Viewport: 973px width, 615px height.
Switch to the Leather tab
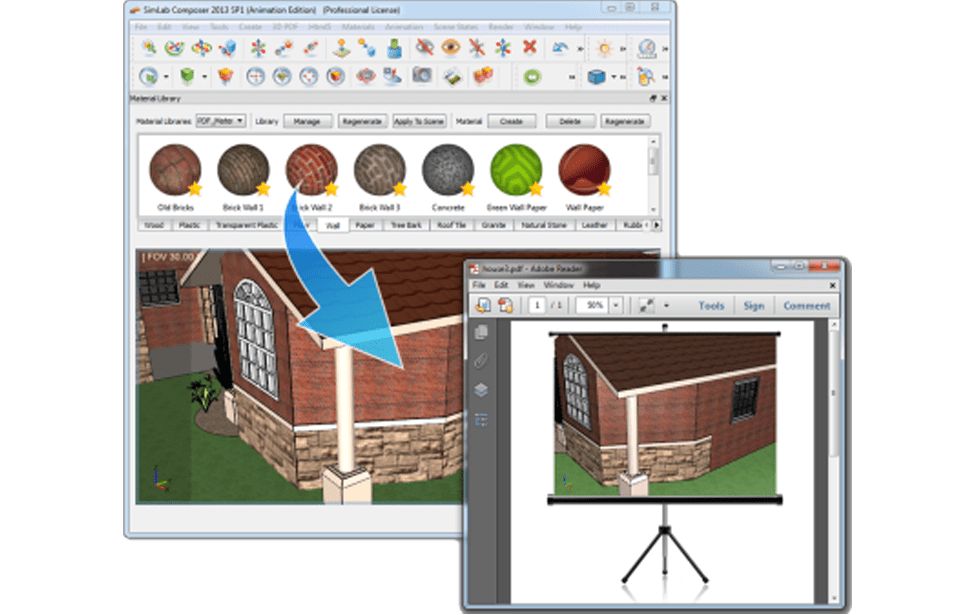tap(594, 225)
